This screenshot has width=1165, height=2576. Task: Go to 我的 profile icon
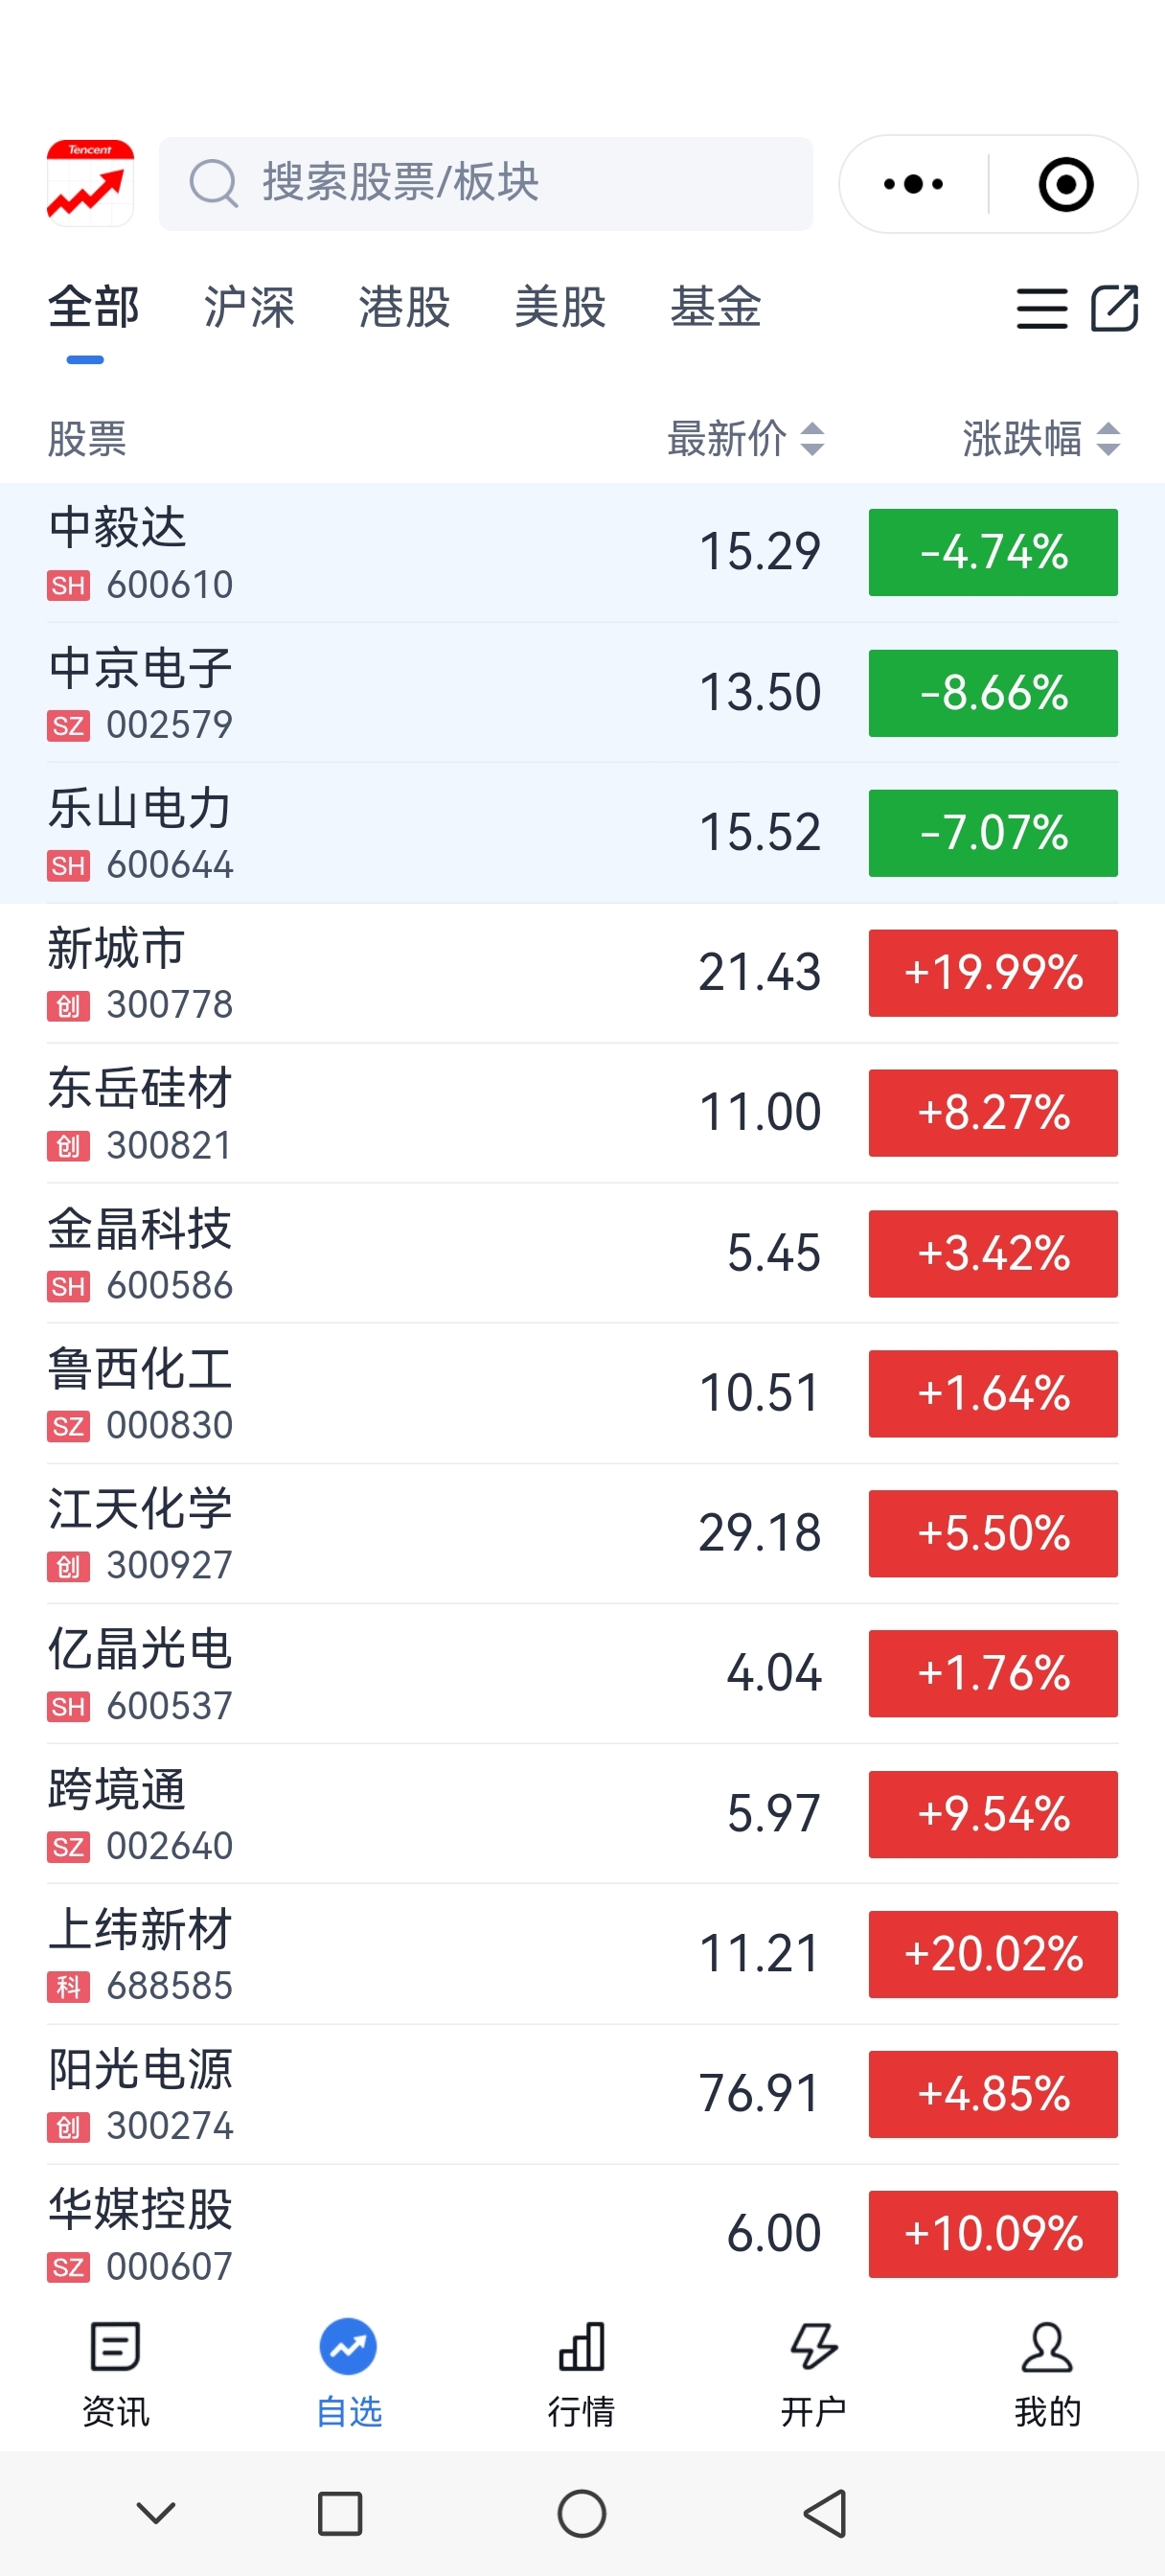coord(1047,2346)
